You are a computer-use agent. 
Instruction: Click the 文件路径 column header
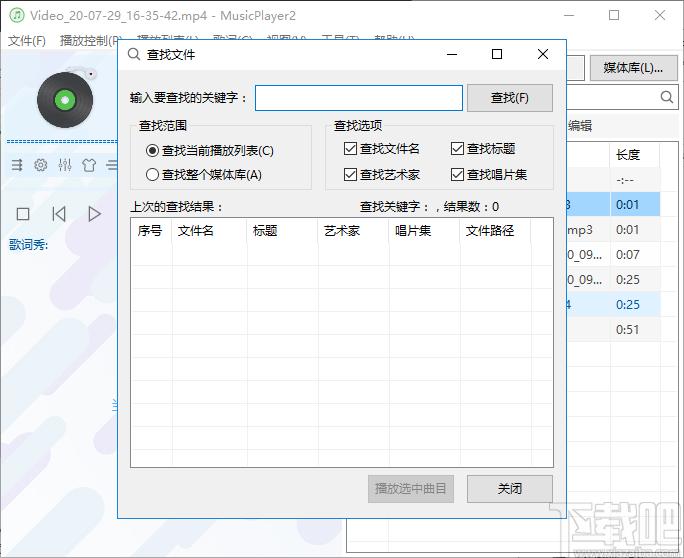[x=495, y=230]
